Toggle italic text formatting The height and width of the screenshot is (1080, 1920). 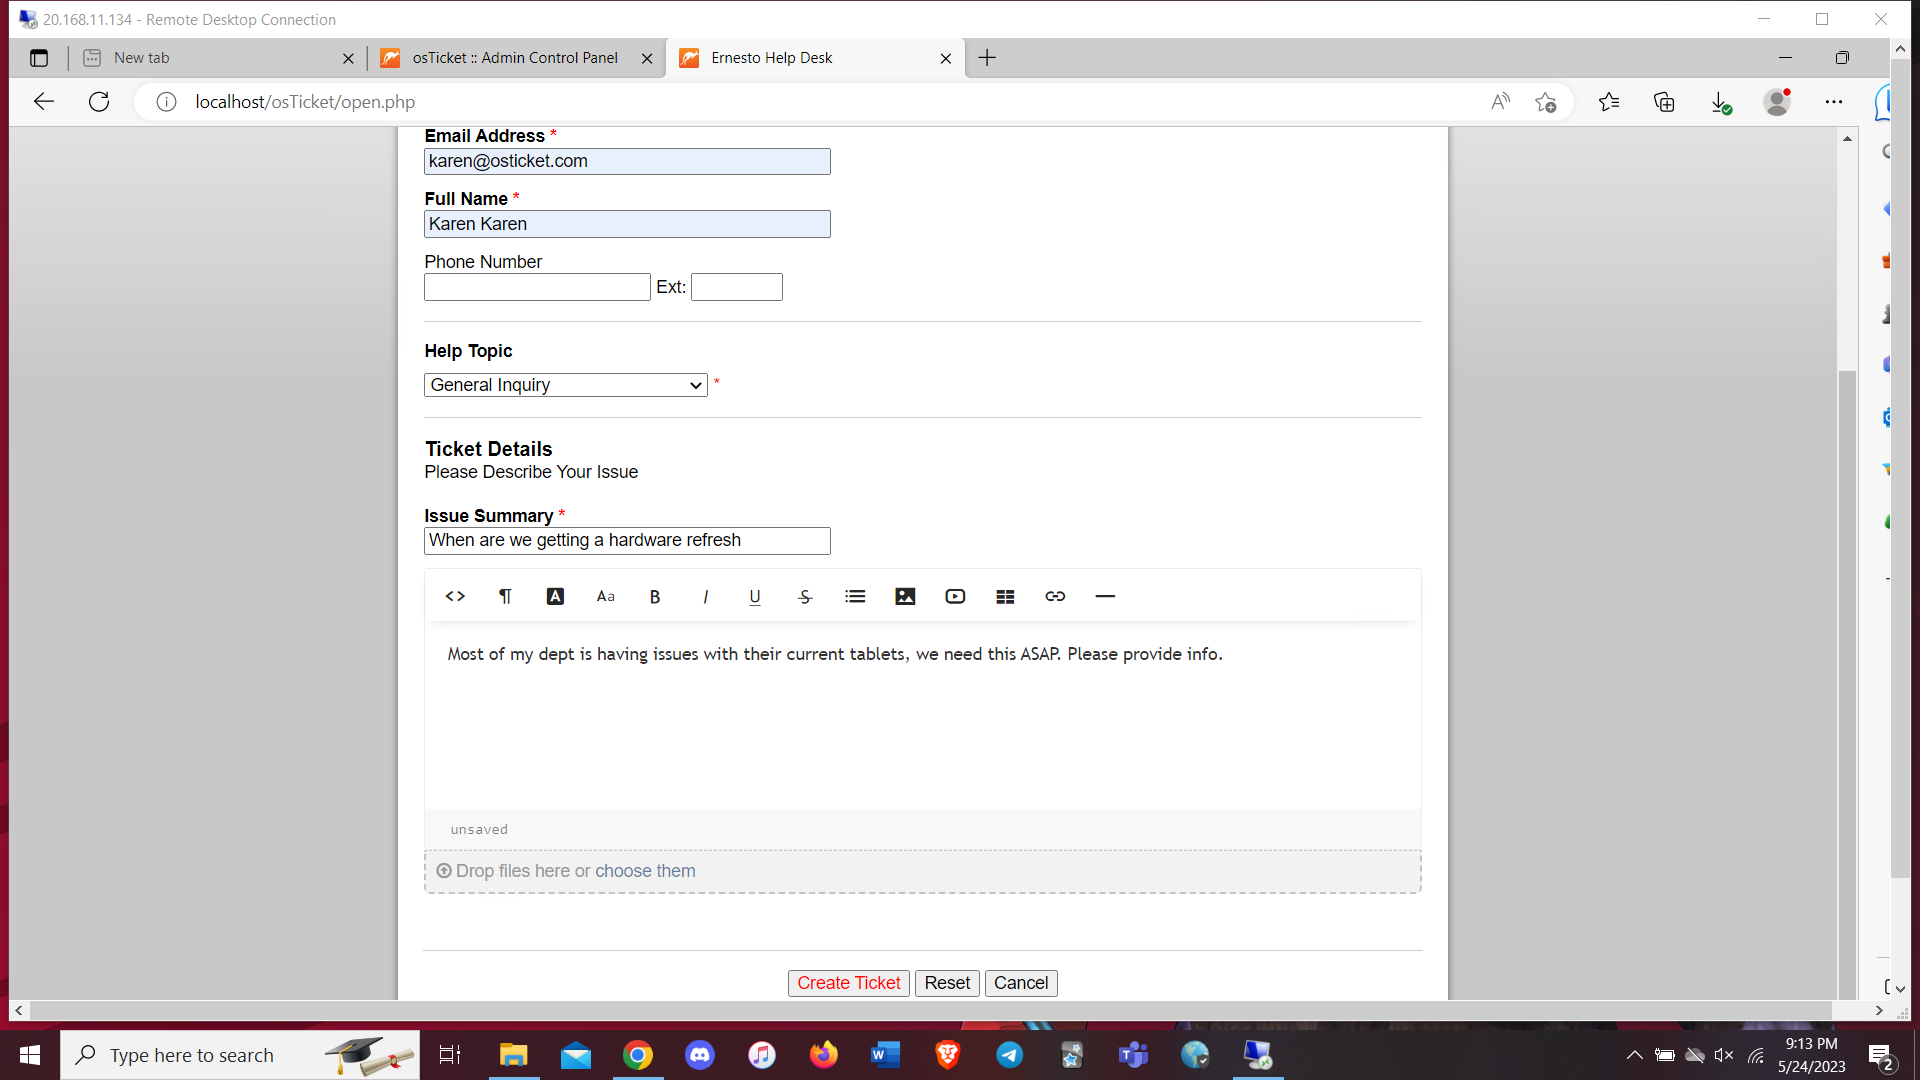click(x=705, y=596)
